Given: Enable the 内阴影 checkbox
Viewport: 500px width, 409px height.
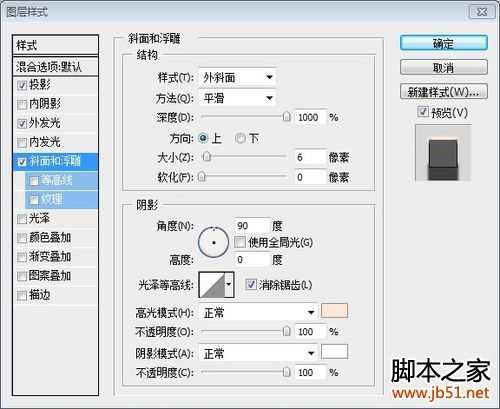Looking at the screenshot, I should click(22, 104).
